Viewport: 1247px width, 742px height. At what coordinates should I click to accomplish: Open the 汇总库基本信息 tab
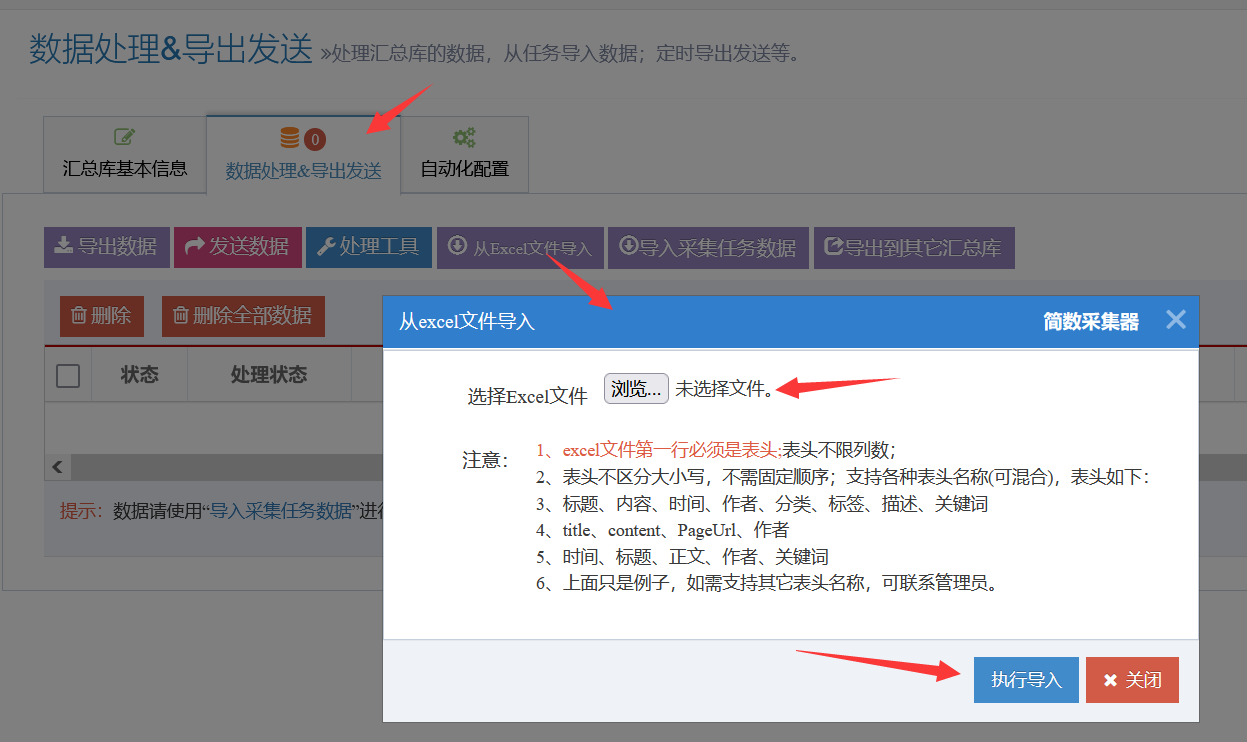click(x=125, y=154)
